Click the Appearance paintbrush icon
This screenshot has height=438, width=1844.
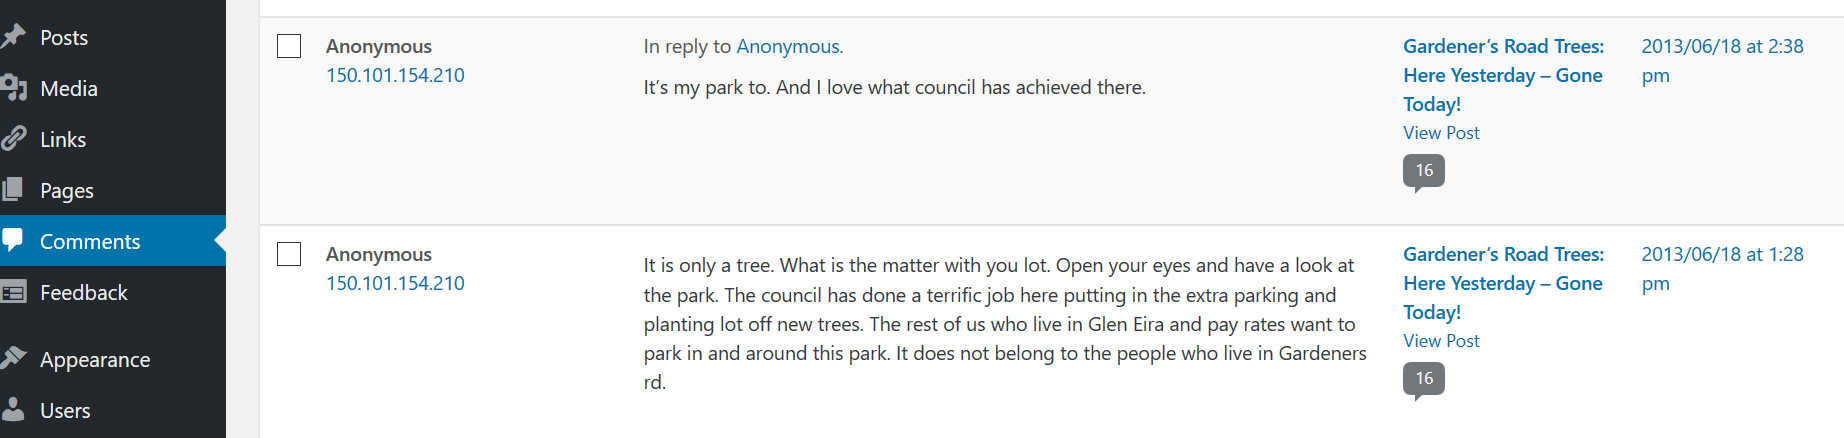click(13, 358)
